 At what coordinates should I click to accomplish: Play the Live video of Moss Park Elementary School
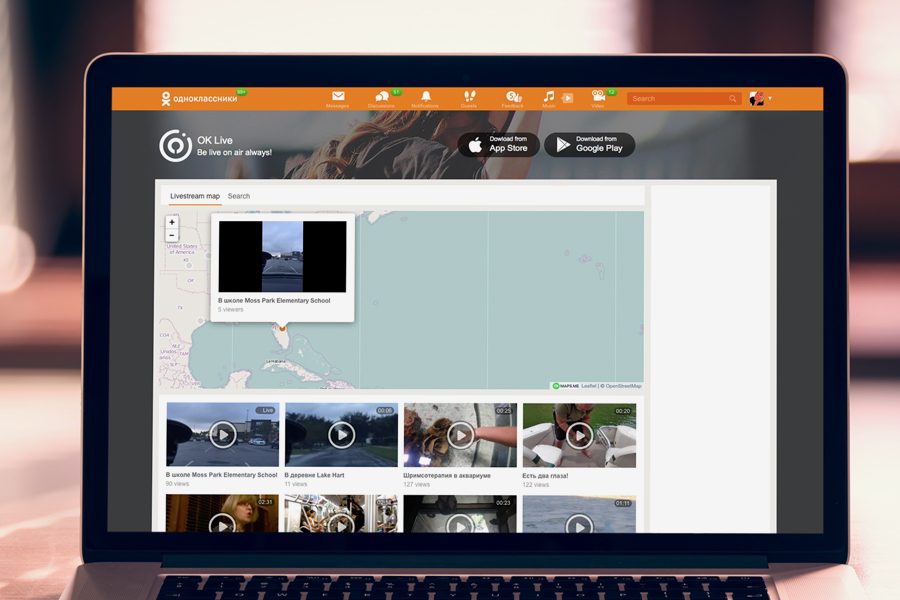click(x=223, y=435)
